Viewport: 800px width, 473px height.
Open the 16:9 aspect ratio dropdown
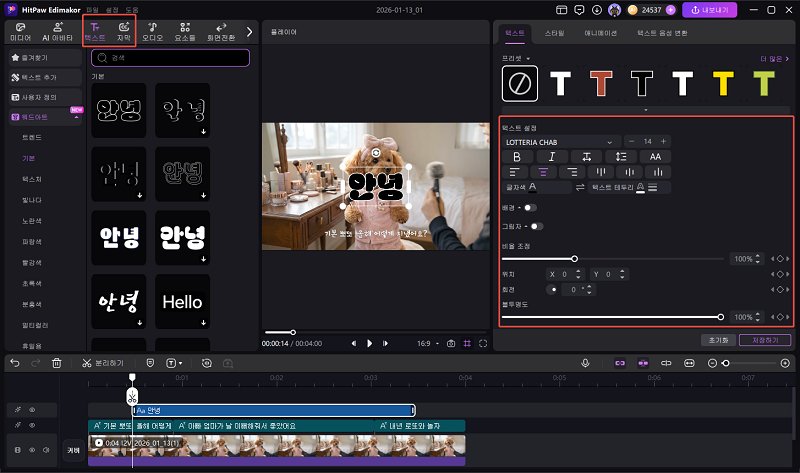pos(428,343)
